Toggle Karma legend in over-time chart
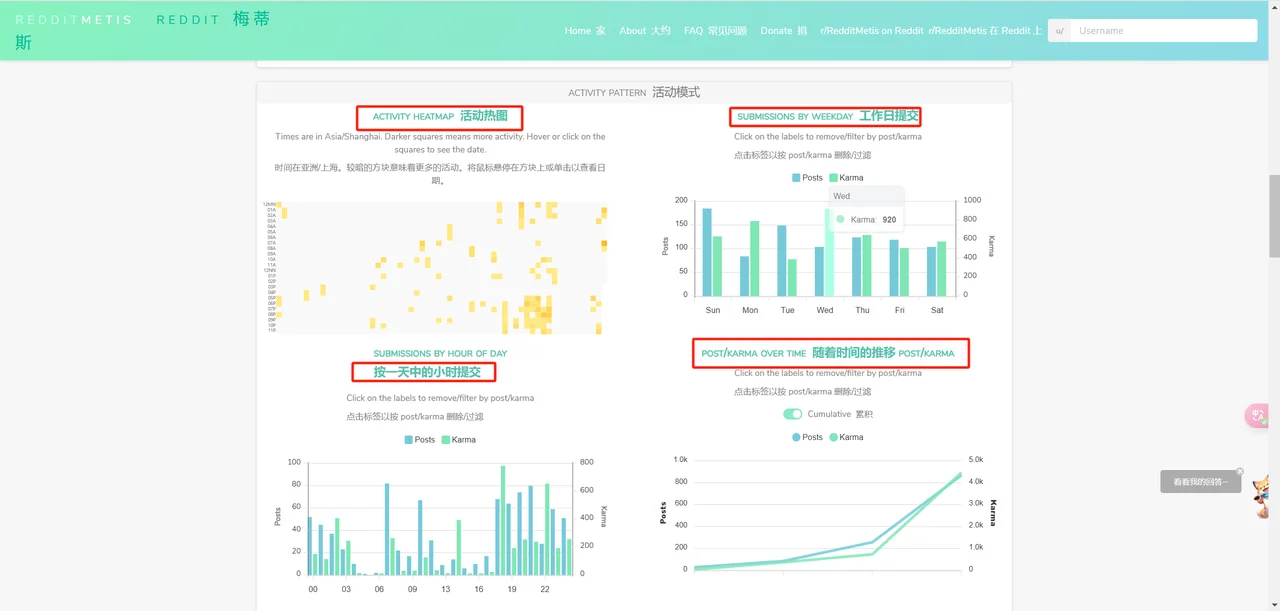 click(846, 437)
